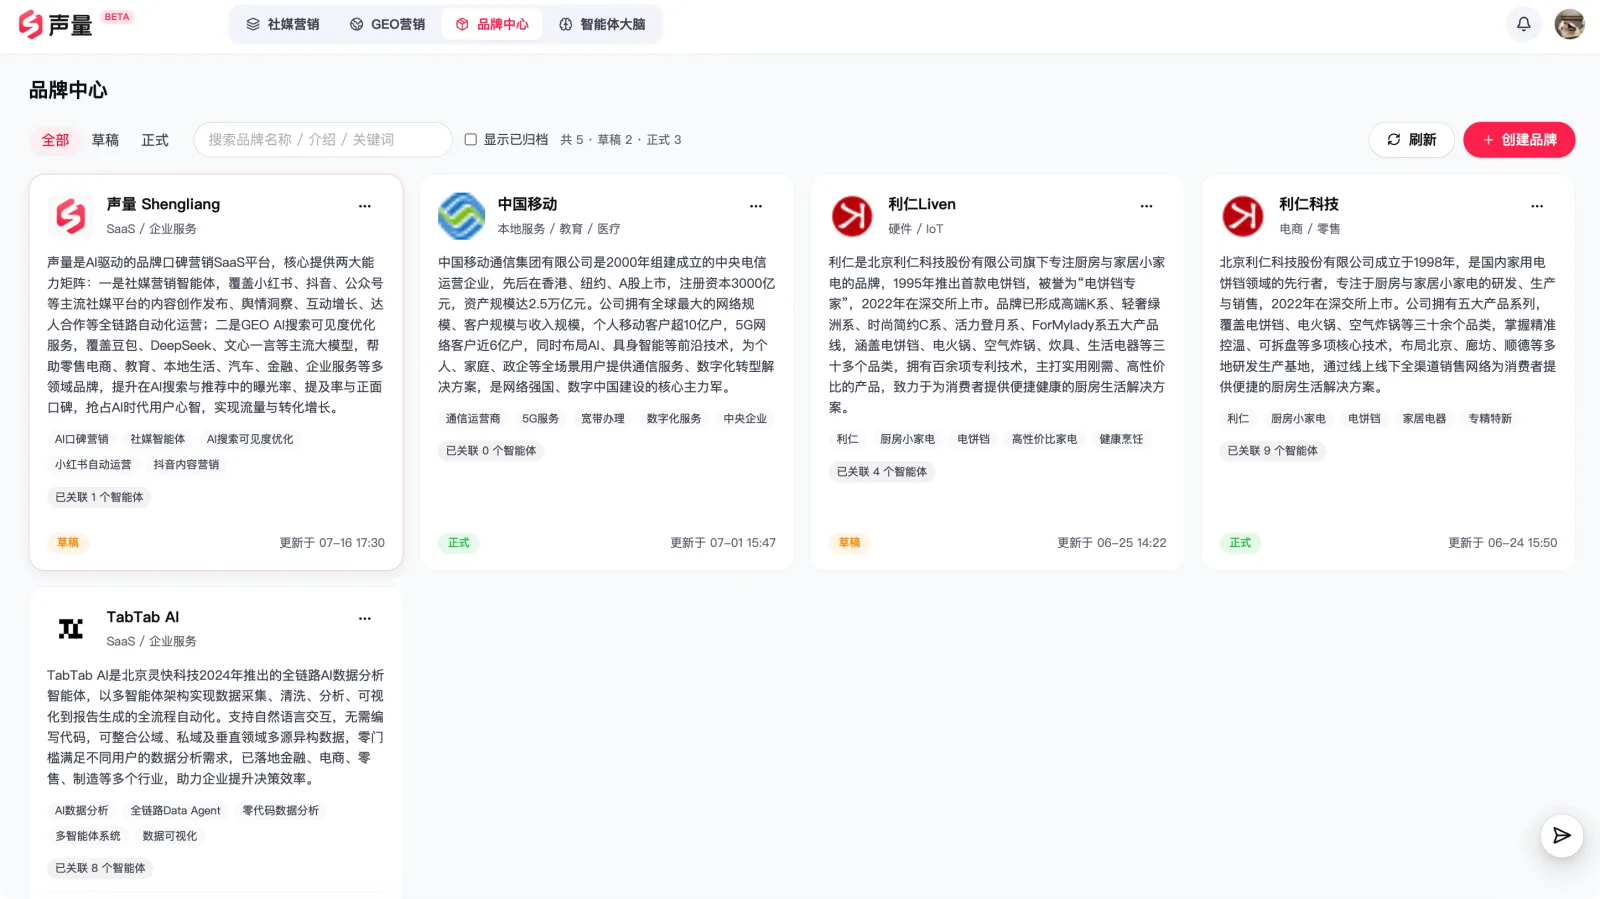This screenshot has height=899, width=1600.
Task: Open the 智能体大脑 navigation tab
Action: (602, 24)
